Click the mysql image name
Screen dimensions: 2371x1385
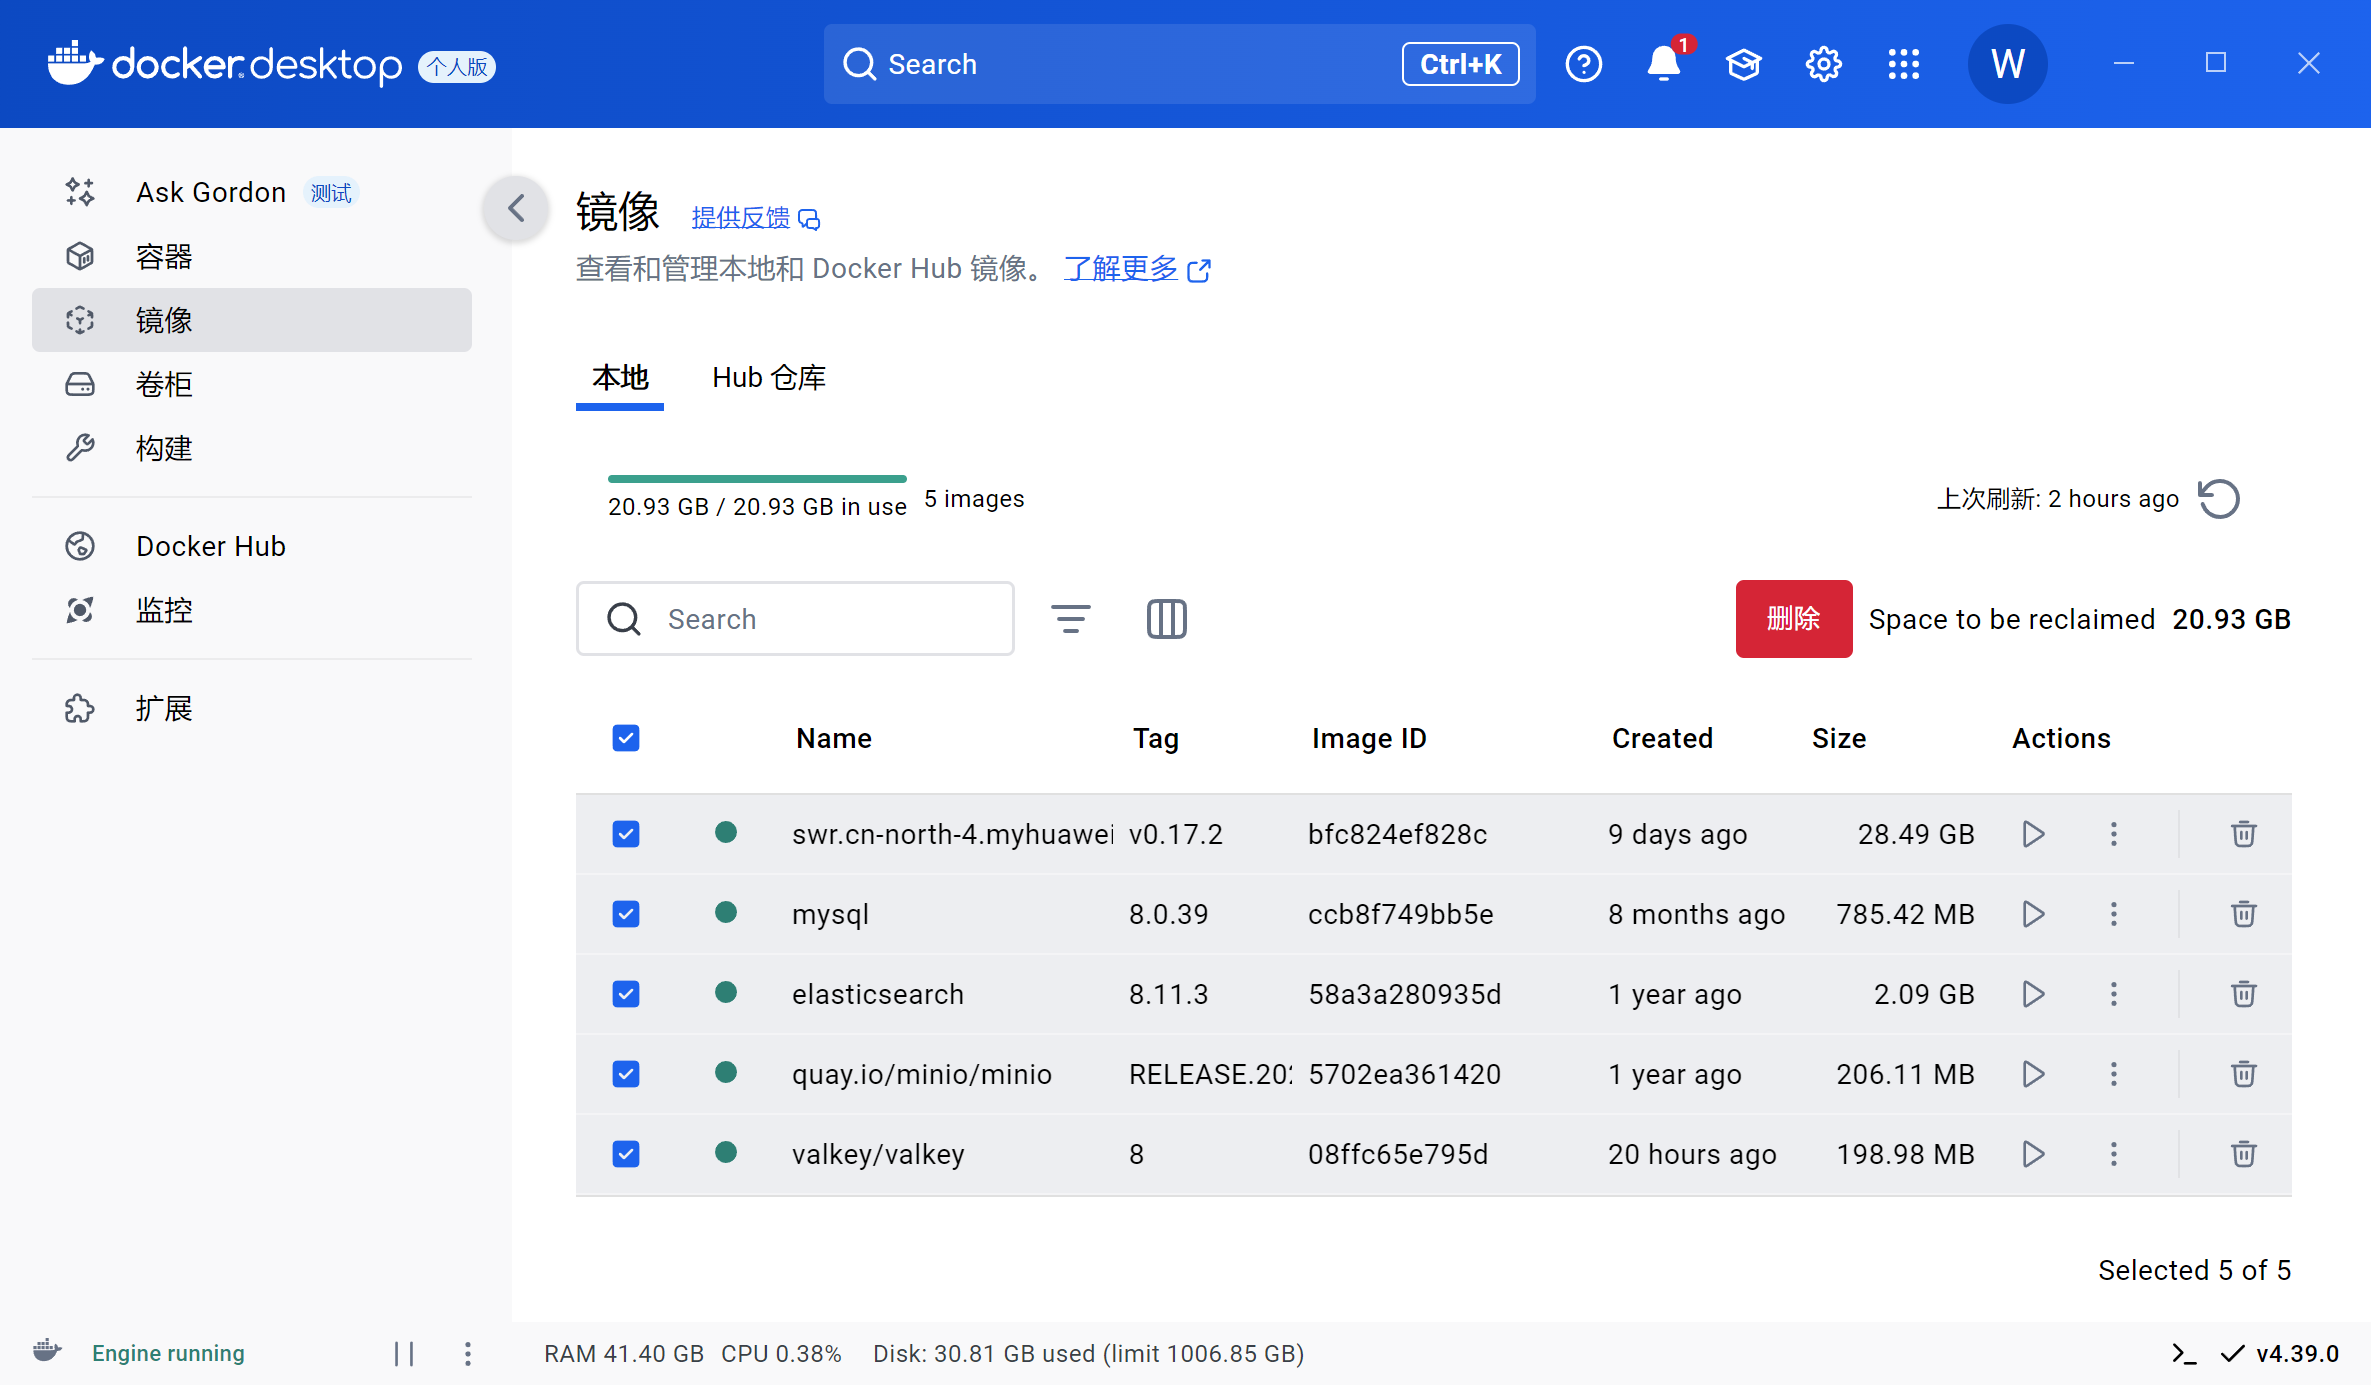coord(830,914)
